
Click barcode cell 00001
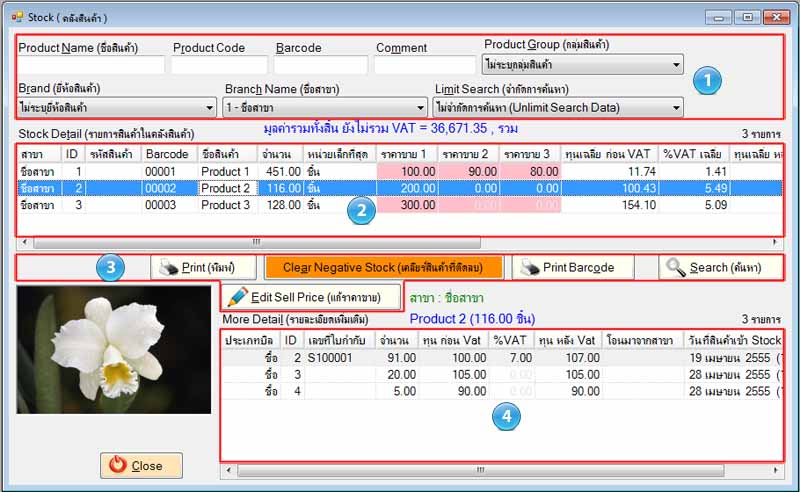(x=160, y=171)
